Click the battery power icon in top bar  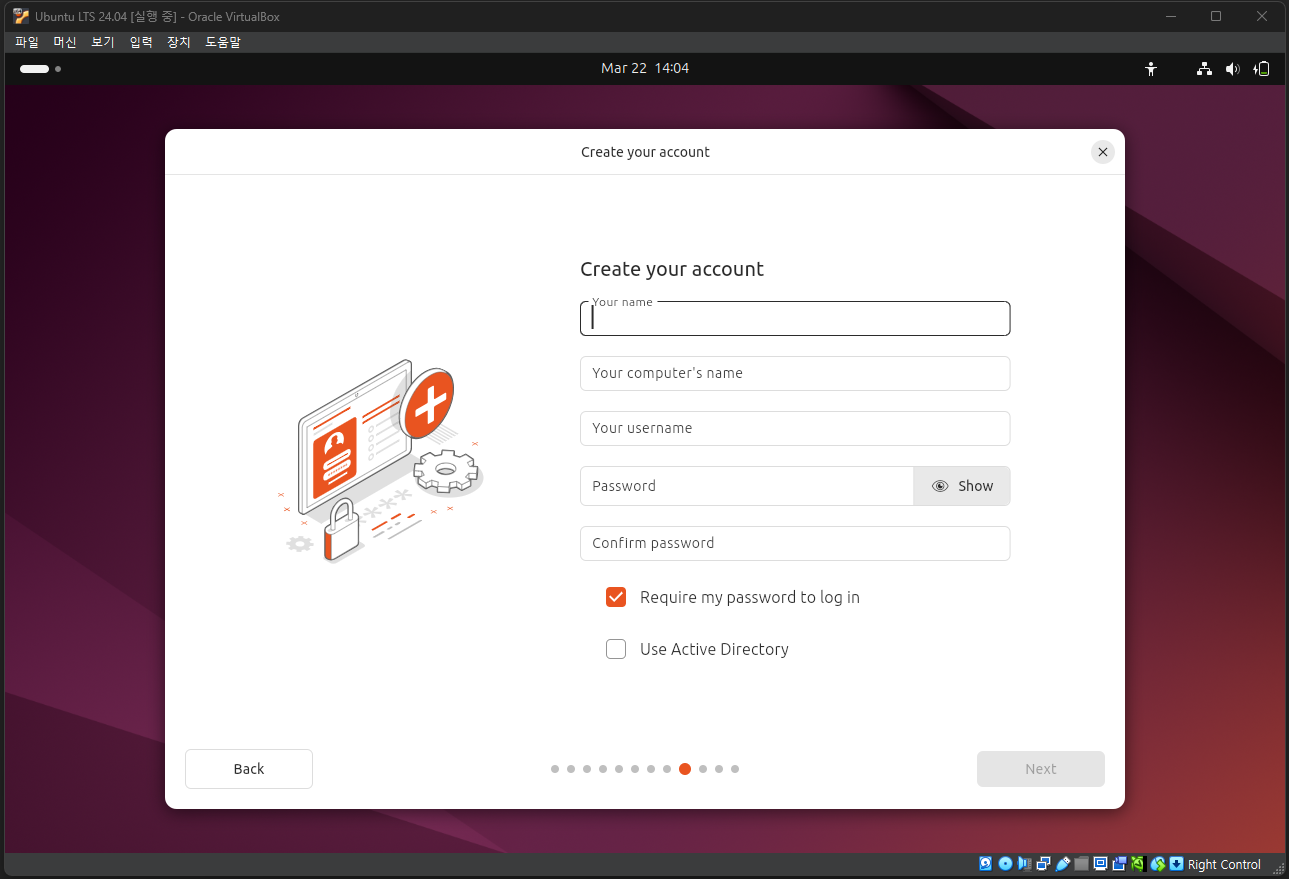1263,69
